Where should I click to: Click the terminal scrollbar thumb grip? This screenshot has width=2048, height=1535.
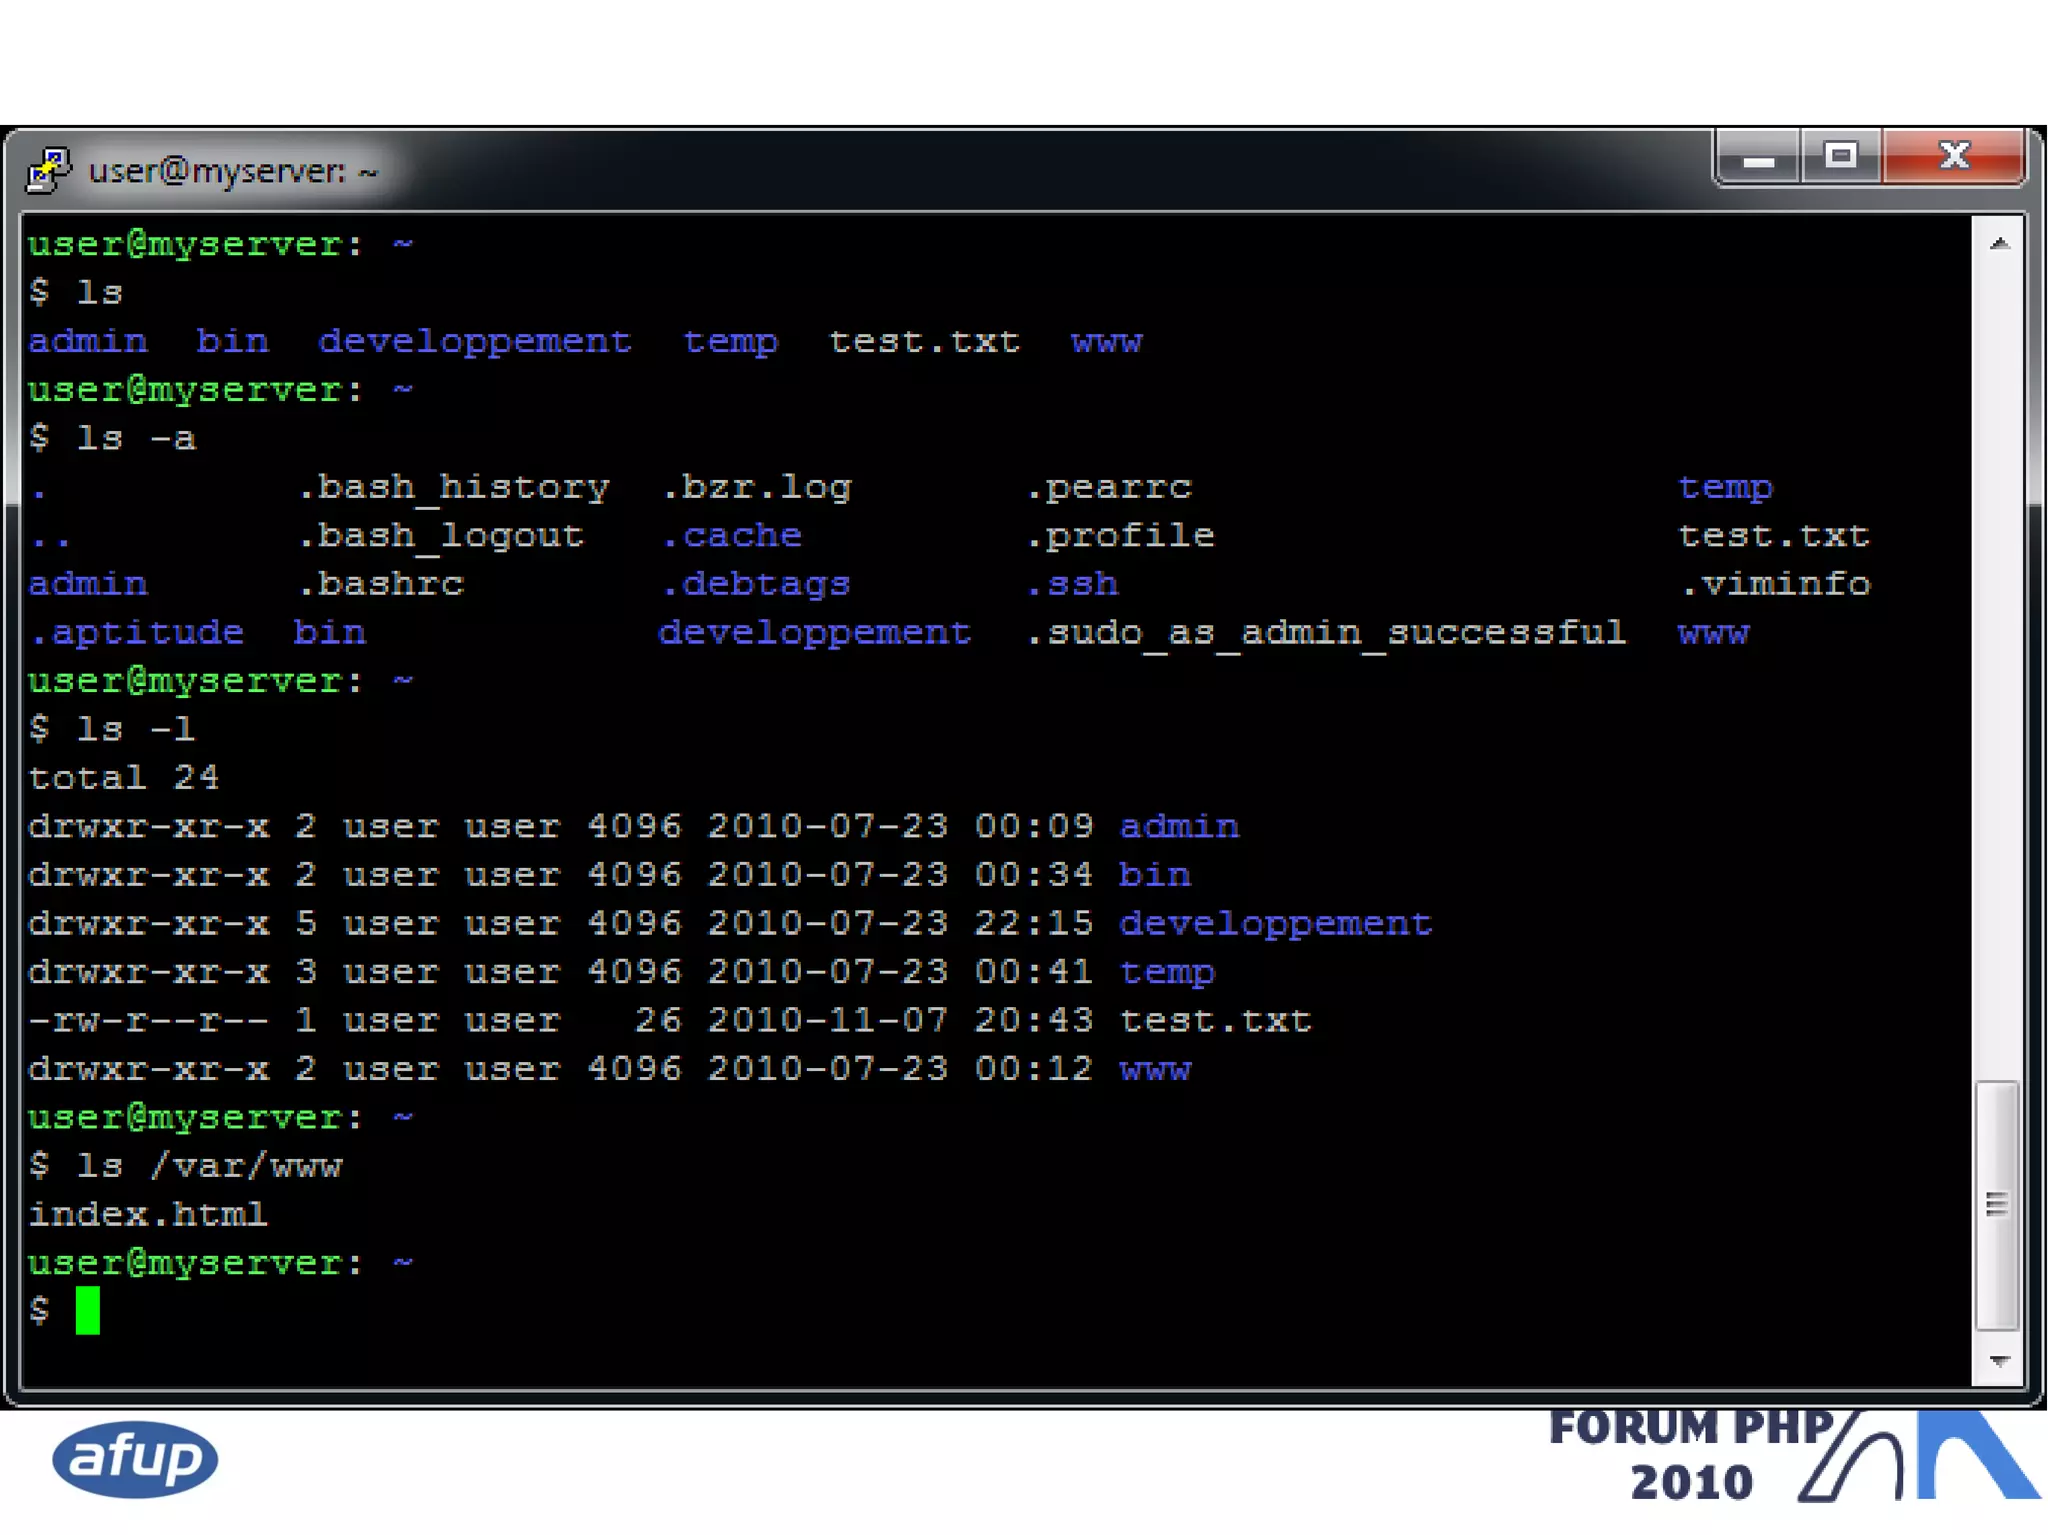coord(1997,1205)
